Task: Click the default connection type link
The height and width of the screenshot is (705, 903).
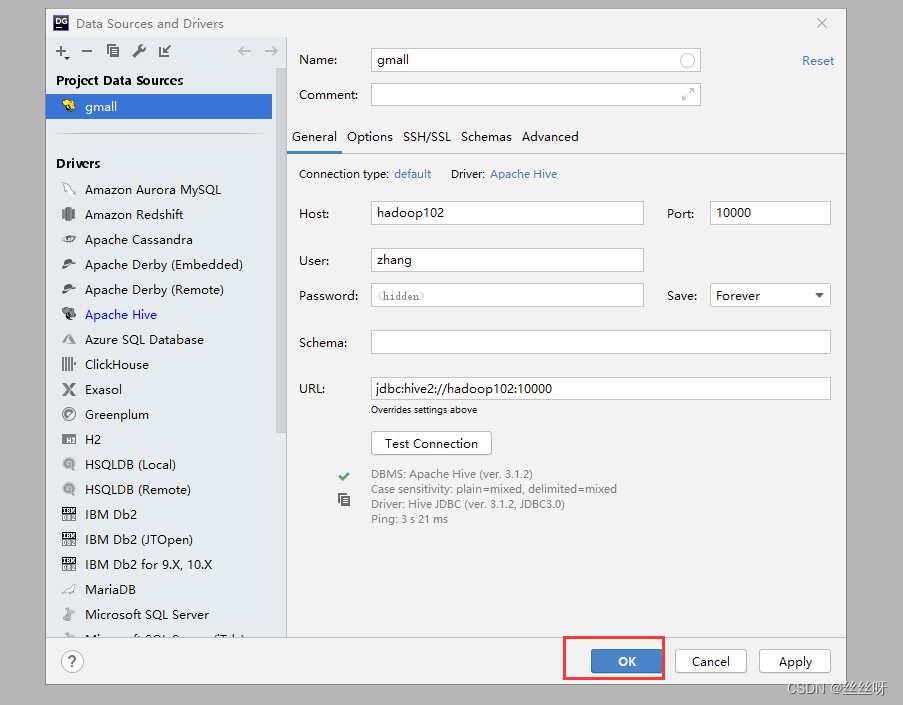Action: pos(412,174)
